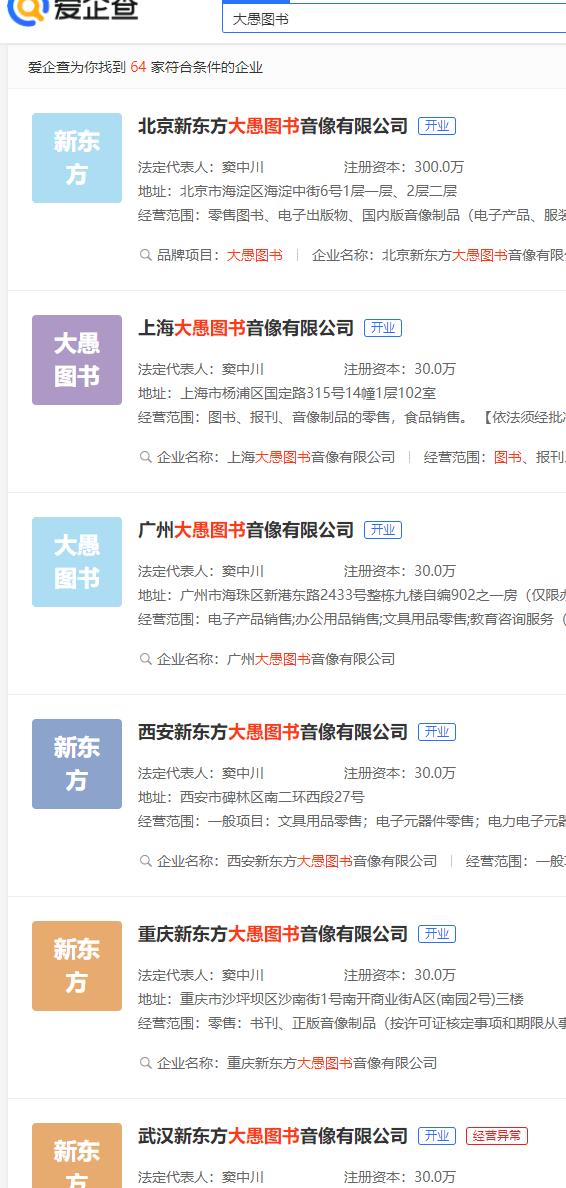The height and width of the screenshot is (1188, 566).
Task: Open 北京新东方大愚图书音像有限公司 company link
Action: (273, 126)
